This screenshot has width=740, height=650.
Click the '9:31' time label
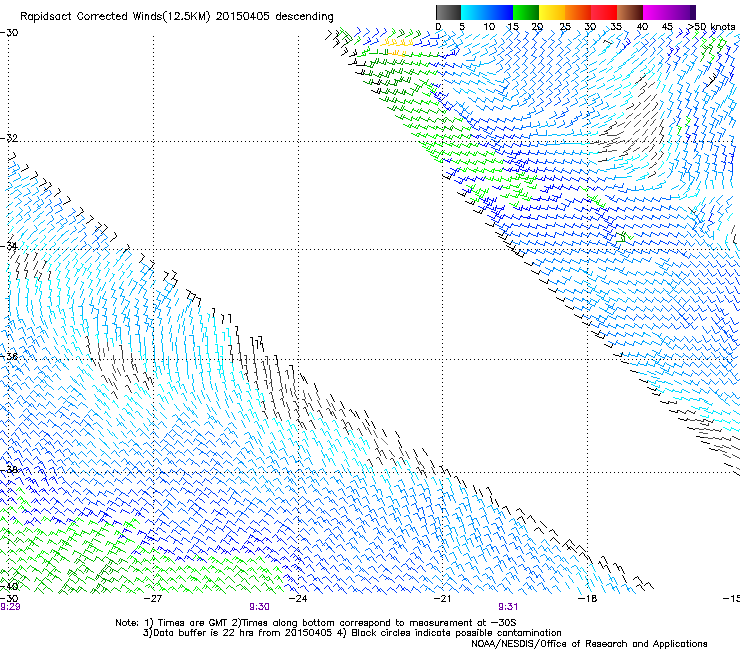tap(508, 607)
